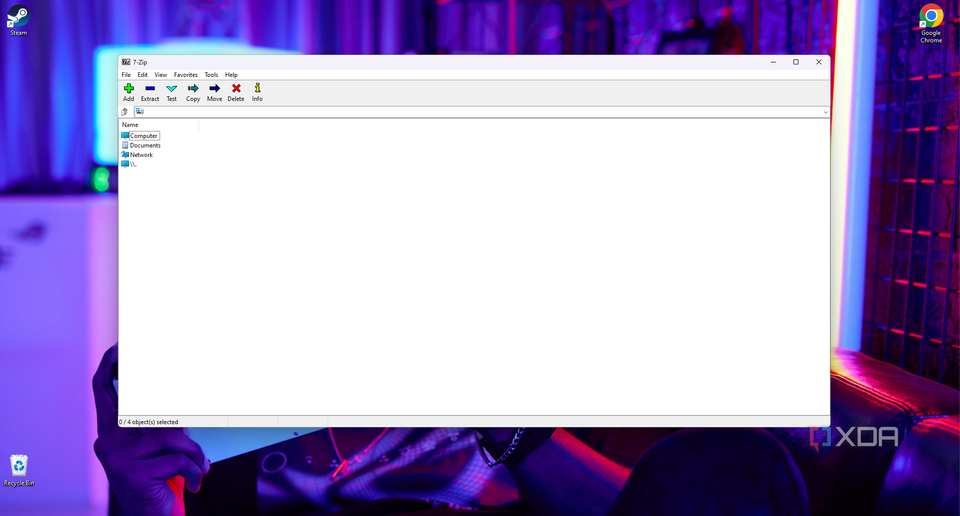This screenshot has height=516, width=960.
Task: Click the Test toolbar icon
Action: (x=171, y=89)
